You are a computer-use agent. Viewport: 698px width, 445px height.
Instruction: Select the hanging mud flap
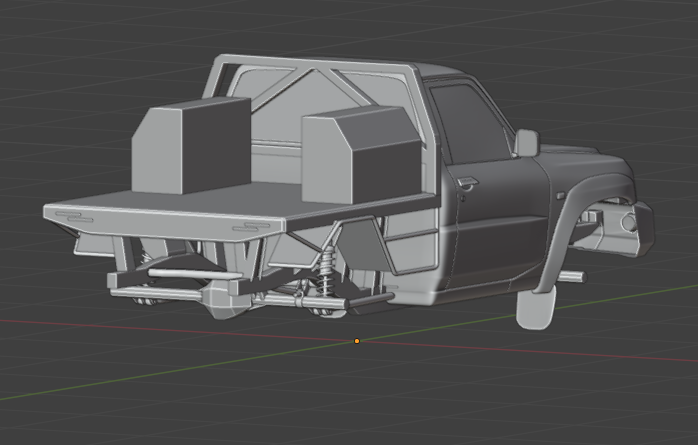(535, 309)
